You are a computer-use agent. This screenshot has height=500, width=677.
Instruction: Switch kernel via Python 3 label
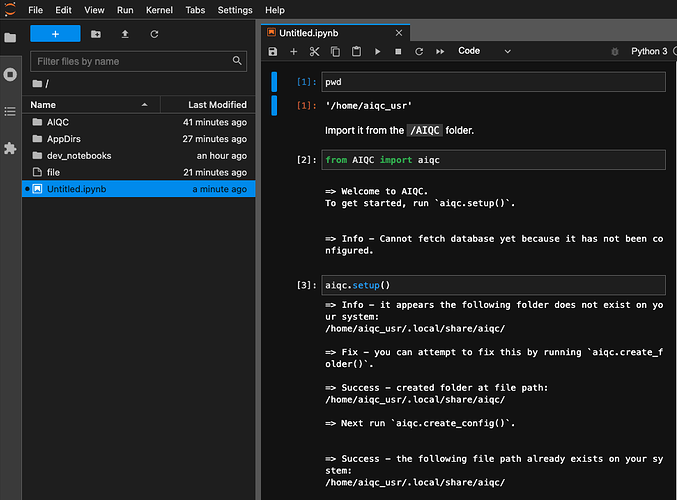pyautogui.click(x=649, y=51)
